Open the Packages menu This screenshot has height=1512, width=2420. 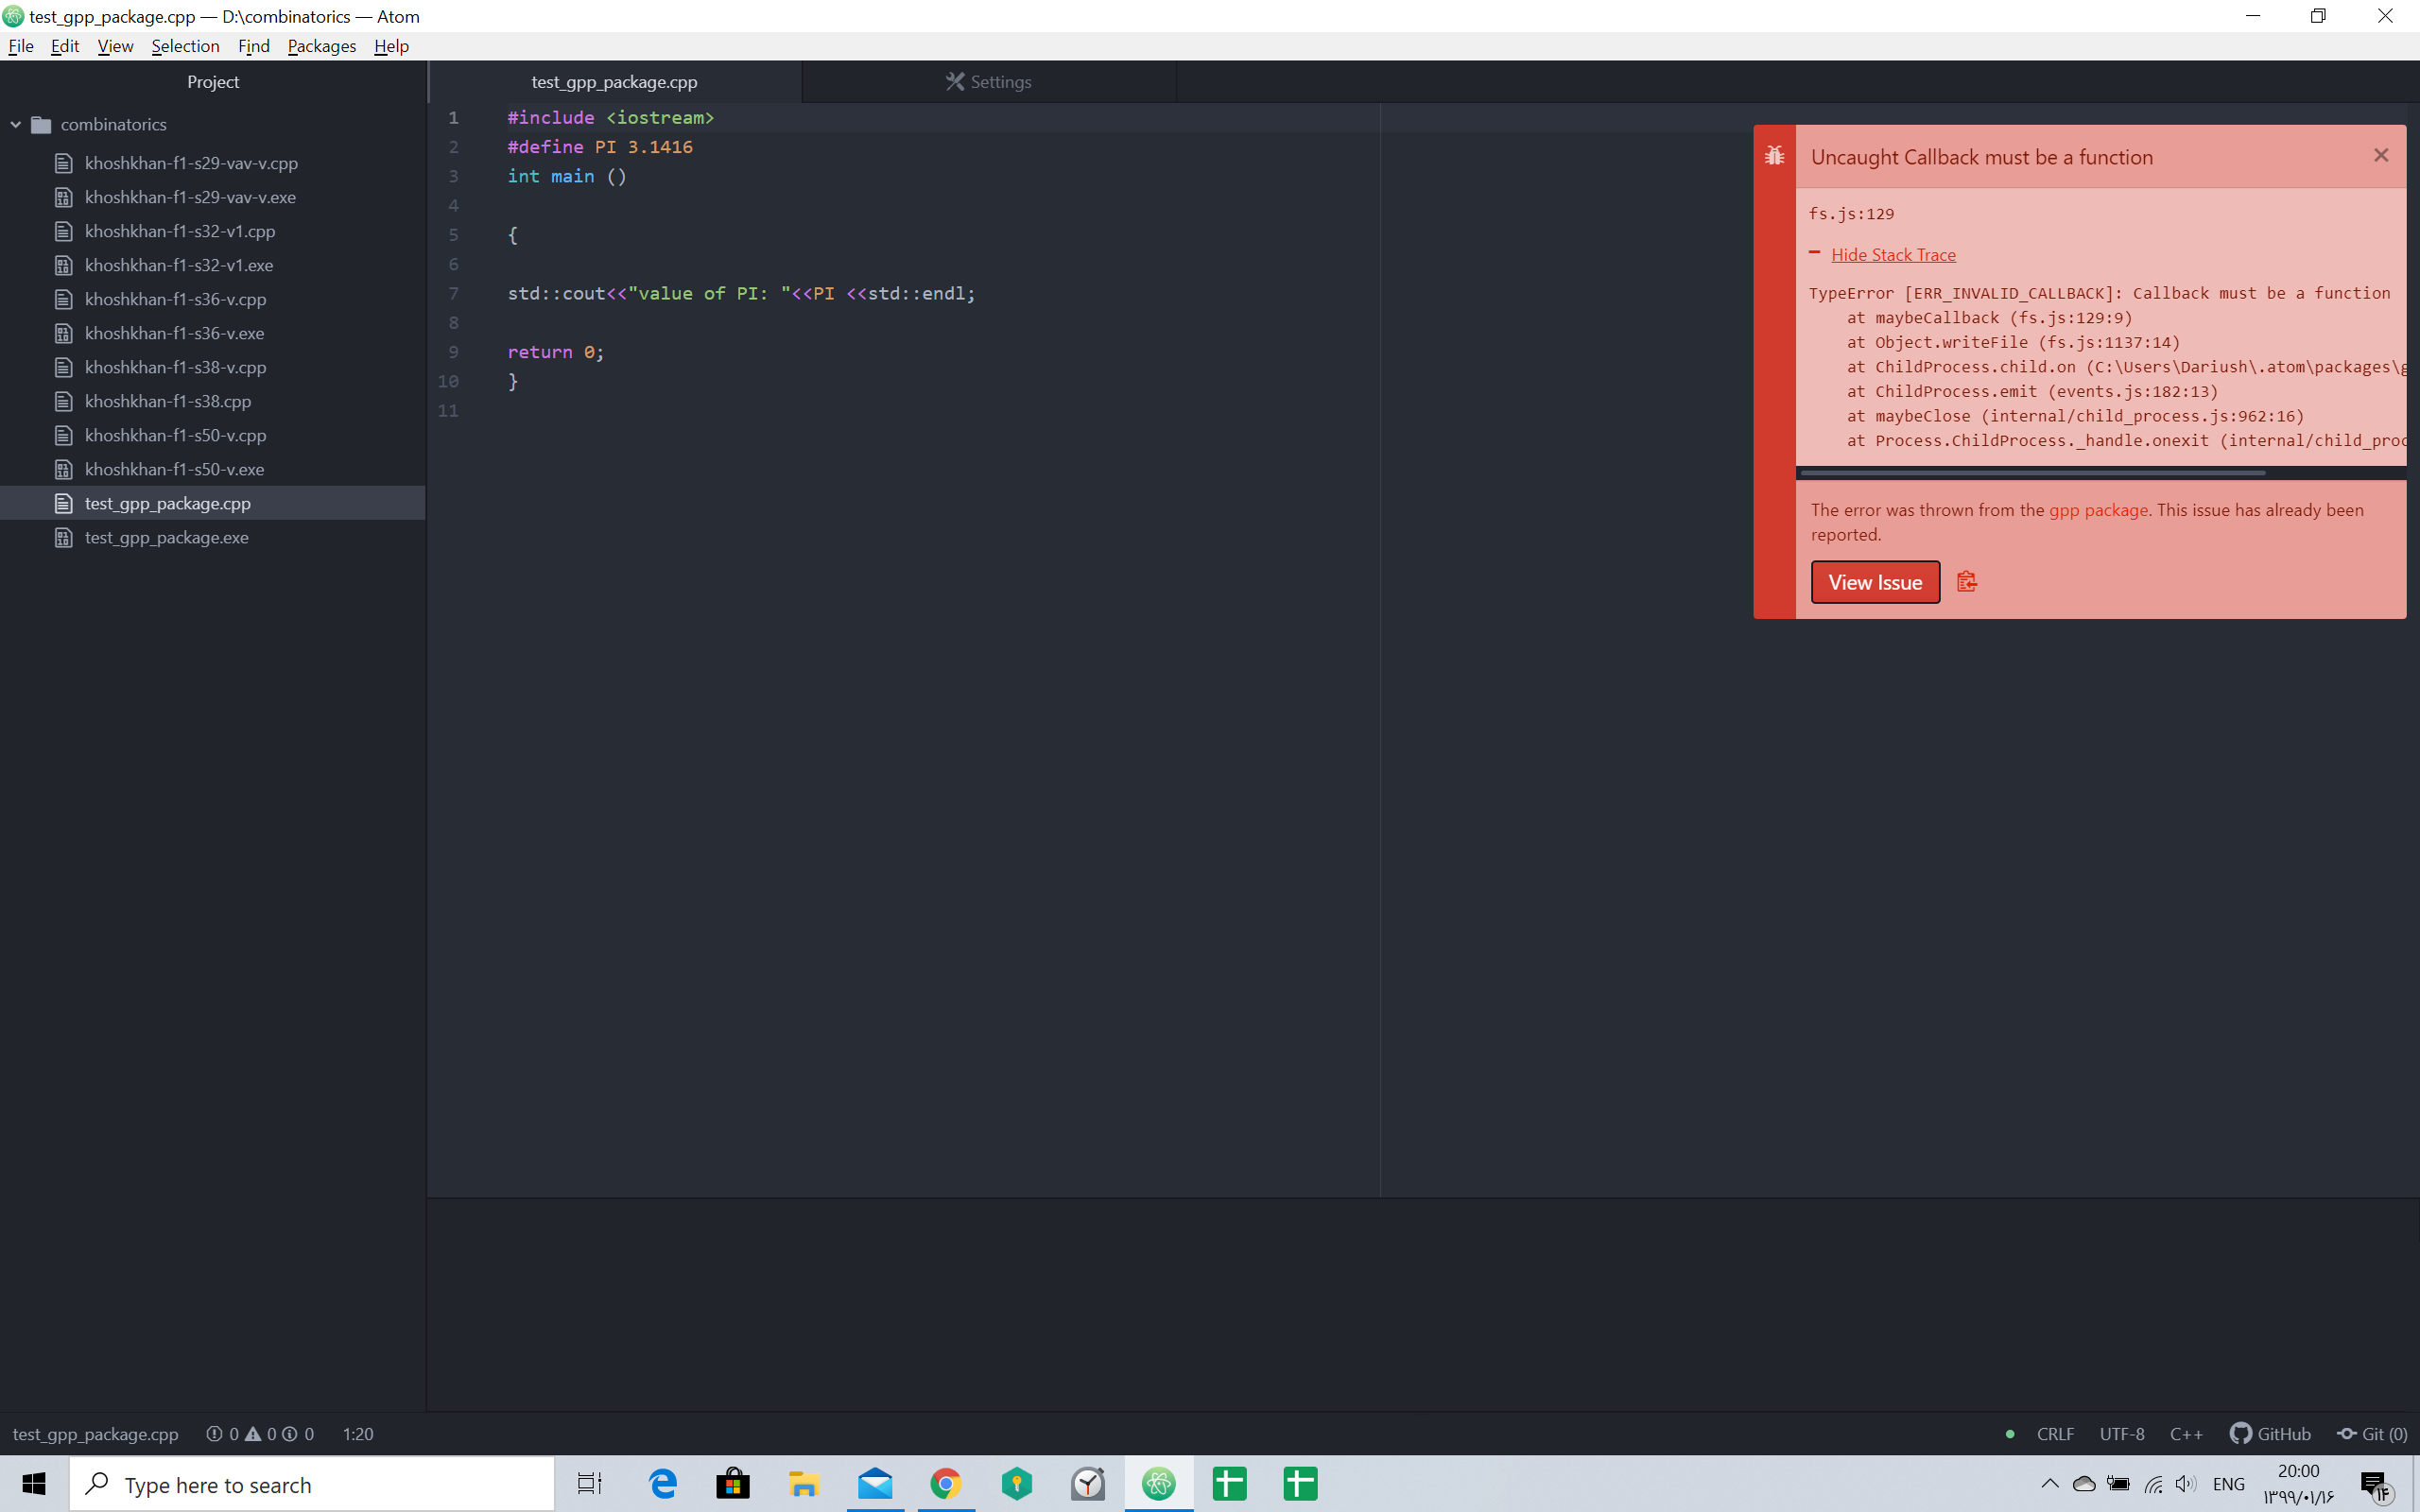(x=321, y=46)
